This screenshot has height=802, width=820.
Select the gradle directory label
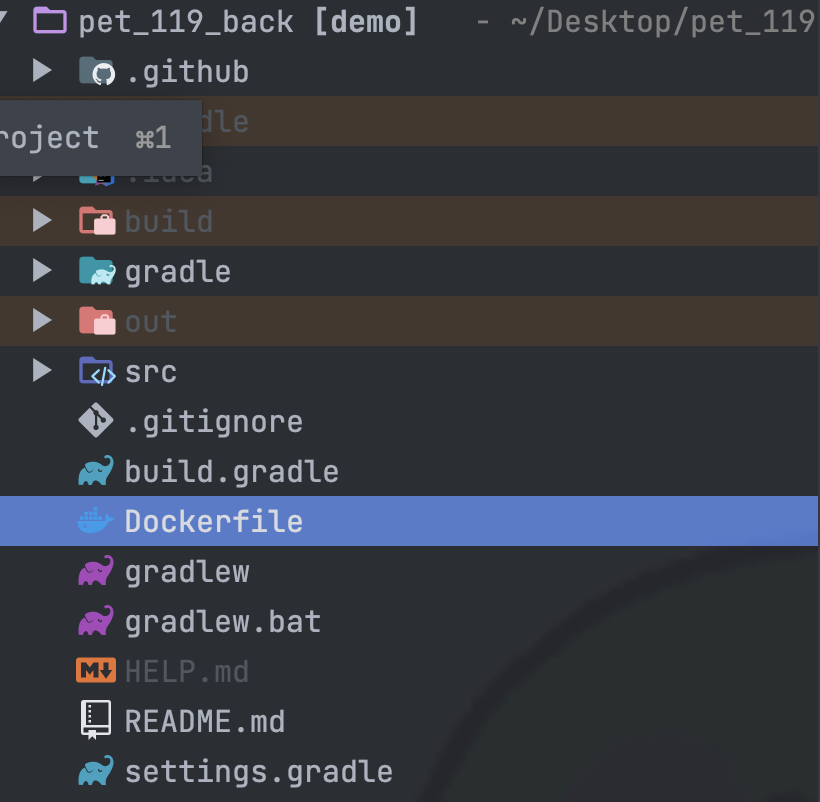tap(178, 272)
